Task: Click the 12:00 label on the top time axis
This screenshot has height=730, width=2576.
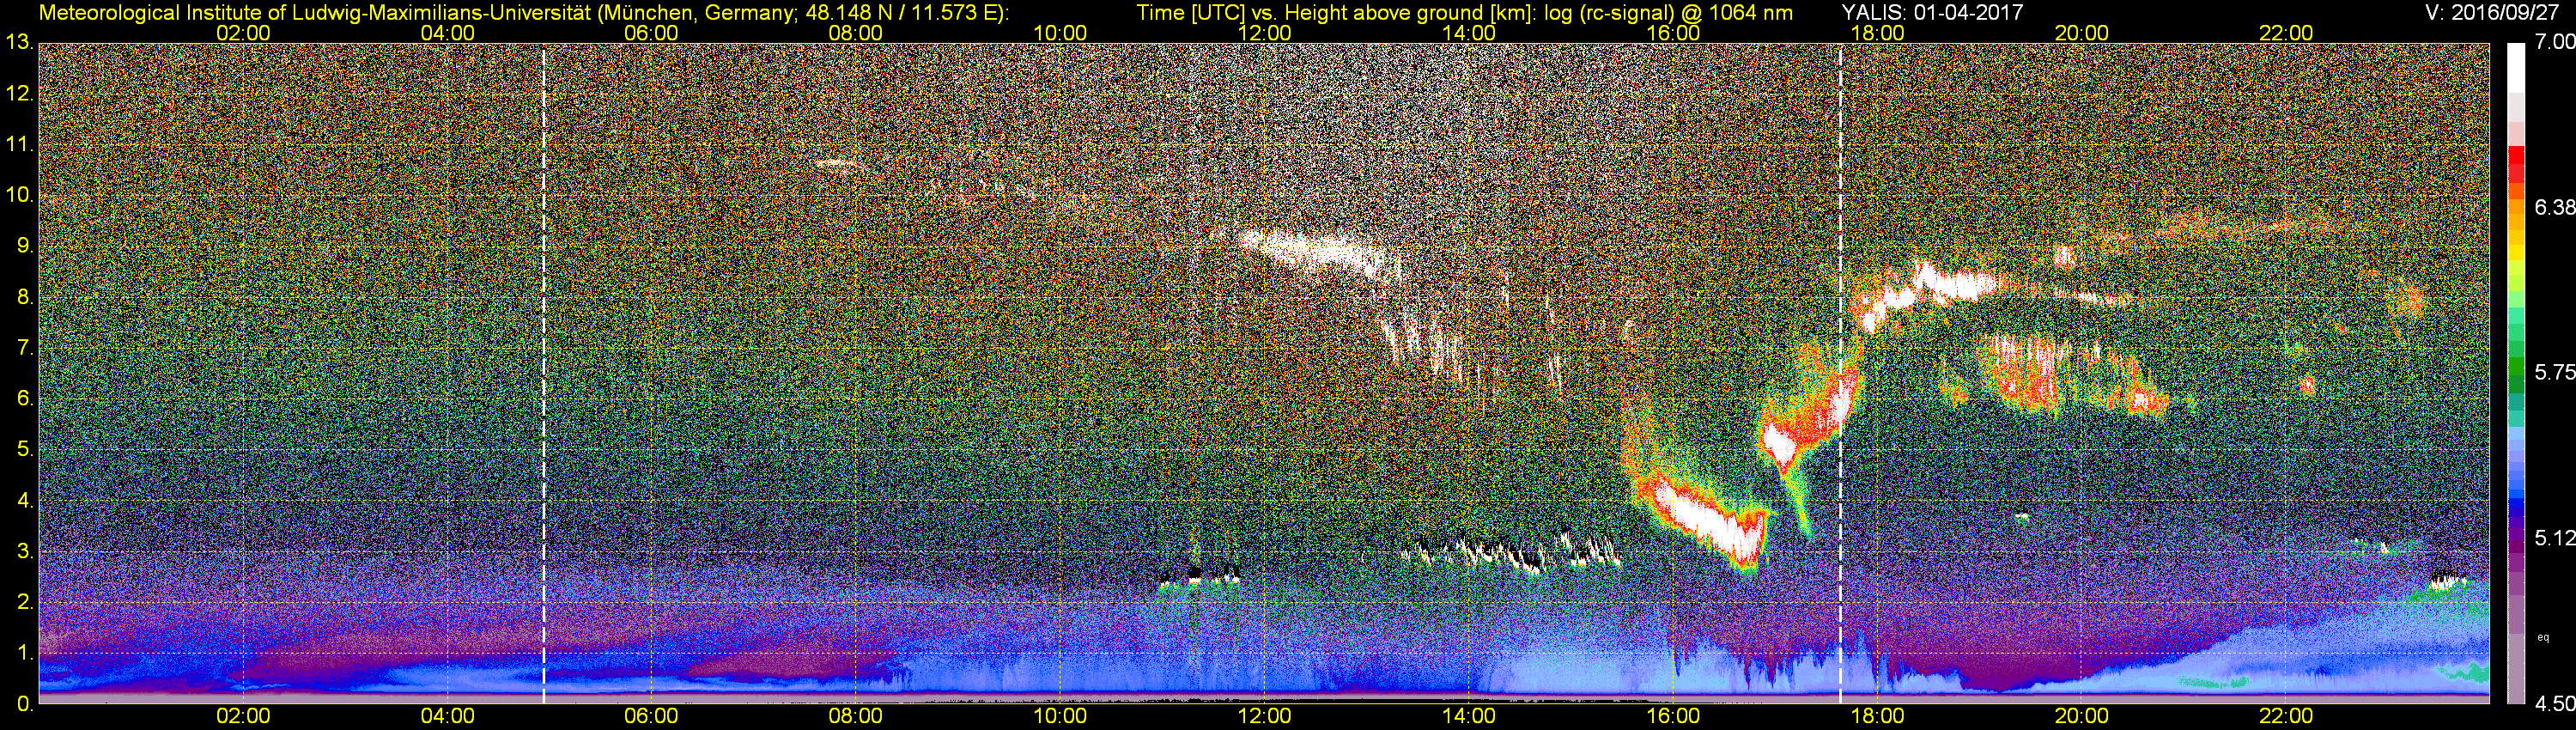Action: [x=1264, y=33]
